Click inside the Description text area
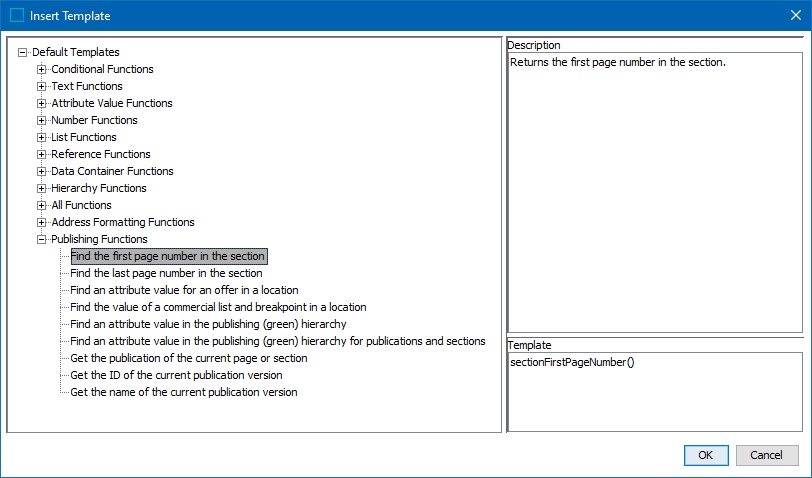 [x=655, y=193]
